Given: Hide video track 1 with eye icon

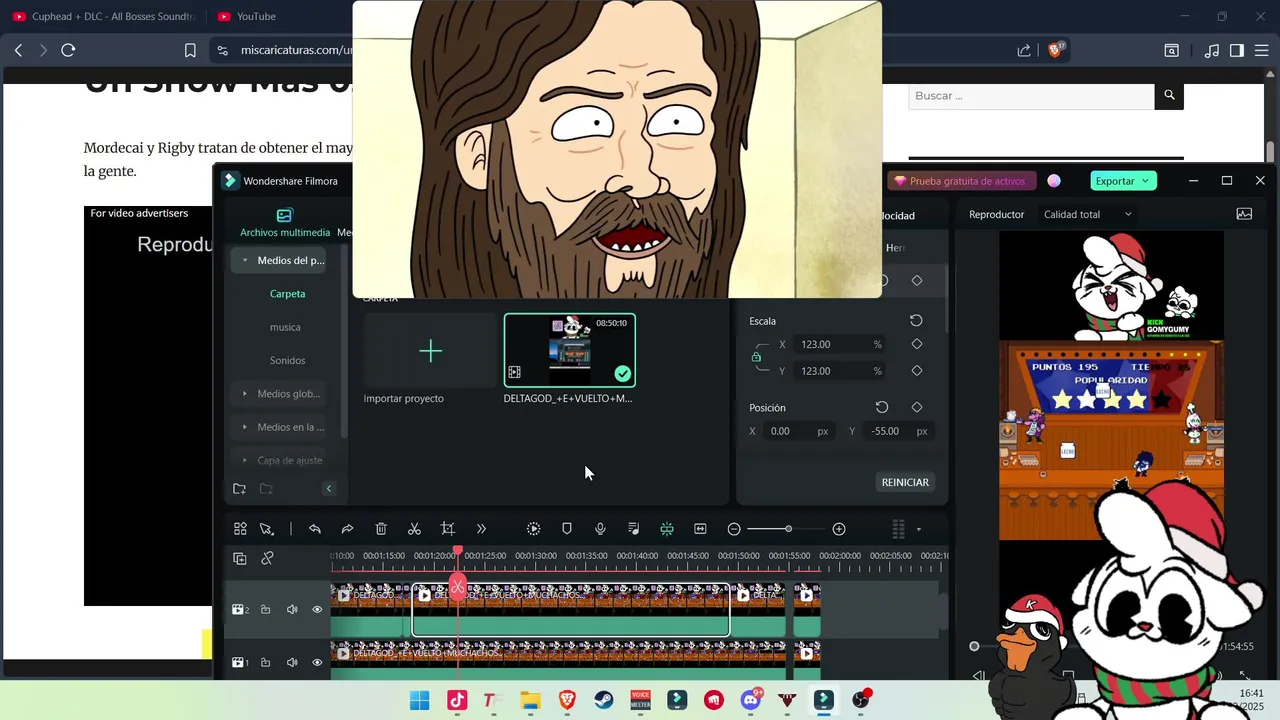Looking at the screenshot, I should click(317, 662).
